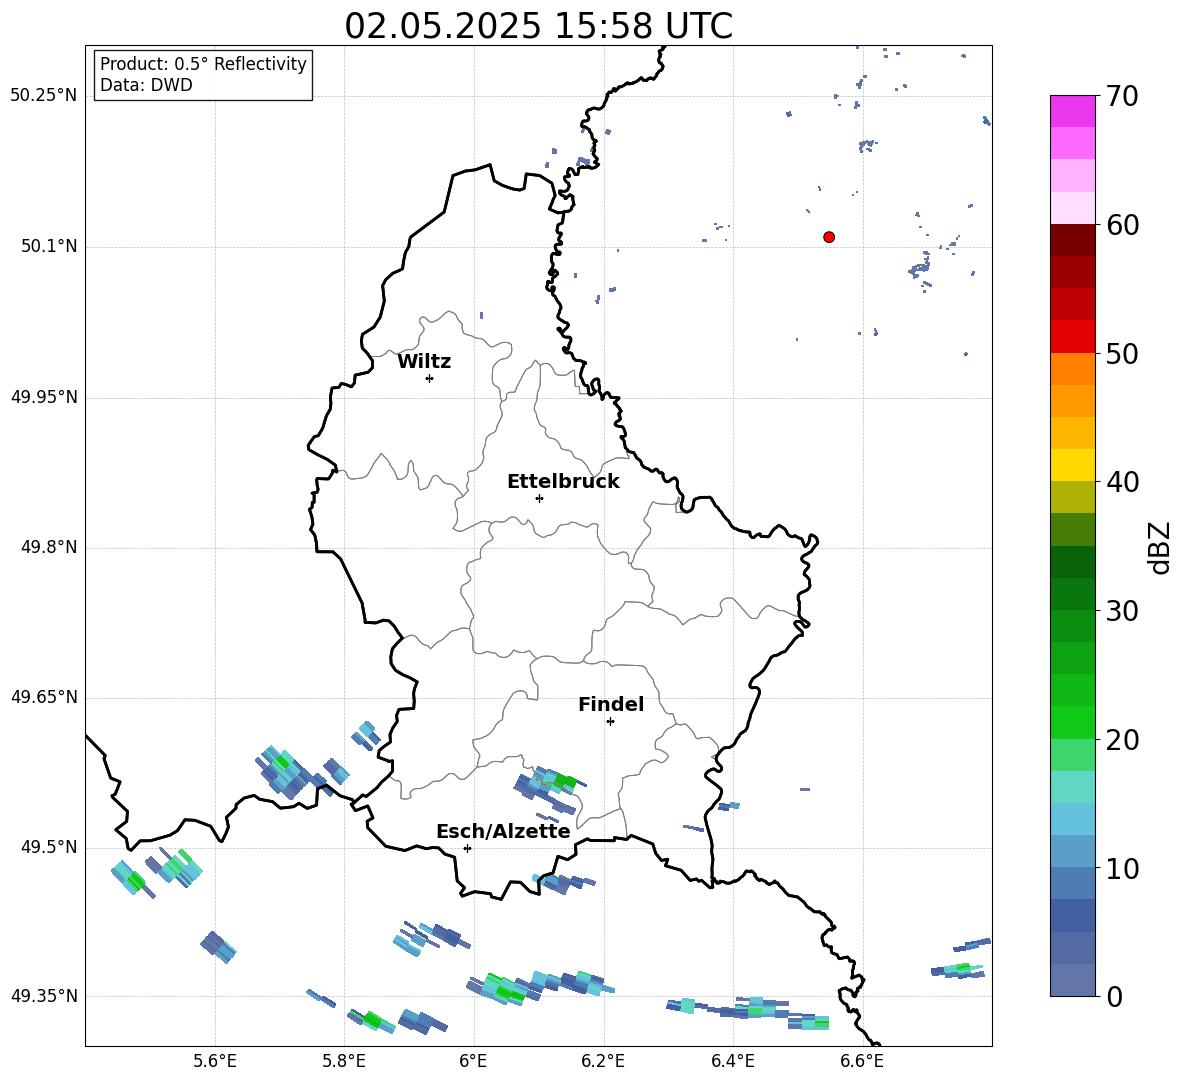Click the 6°E longitude label
This screenshot has width=1184, height=1081.
click(x=473, y=1062)
